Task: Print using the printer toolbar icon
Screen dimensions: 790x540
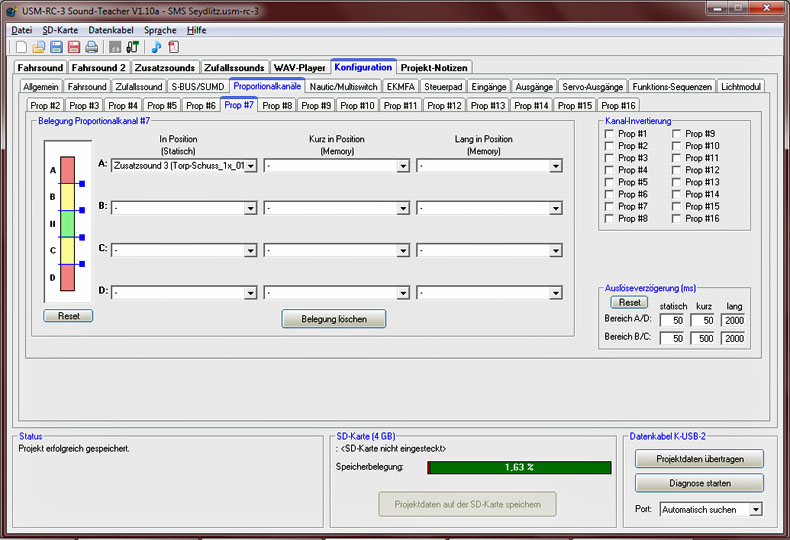Action: point(91,47)
